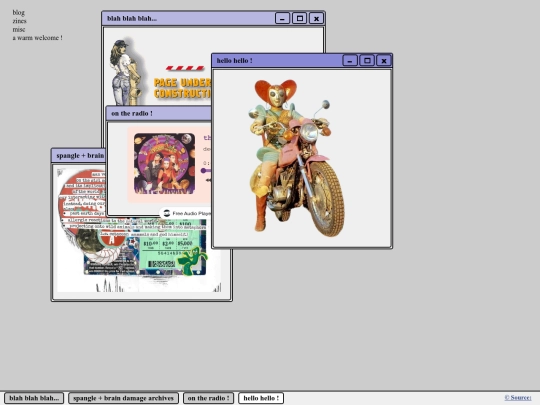
Task: Open the Source link in taskbar
Action: click(518, 398)
